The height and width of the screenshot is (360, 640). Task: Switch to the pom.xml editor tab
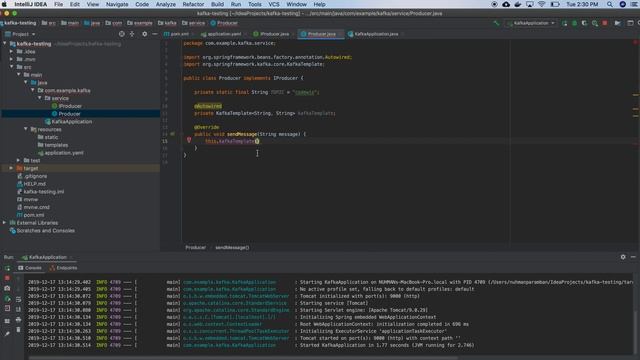(x=176, y=34)
